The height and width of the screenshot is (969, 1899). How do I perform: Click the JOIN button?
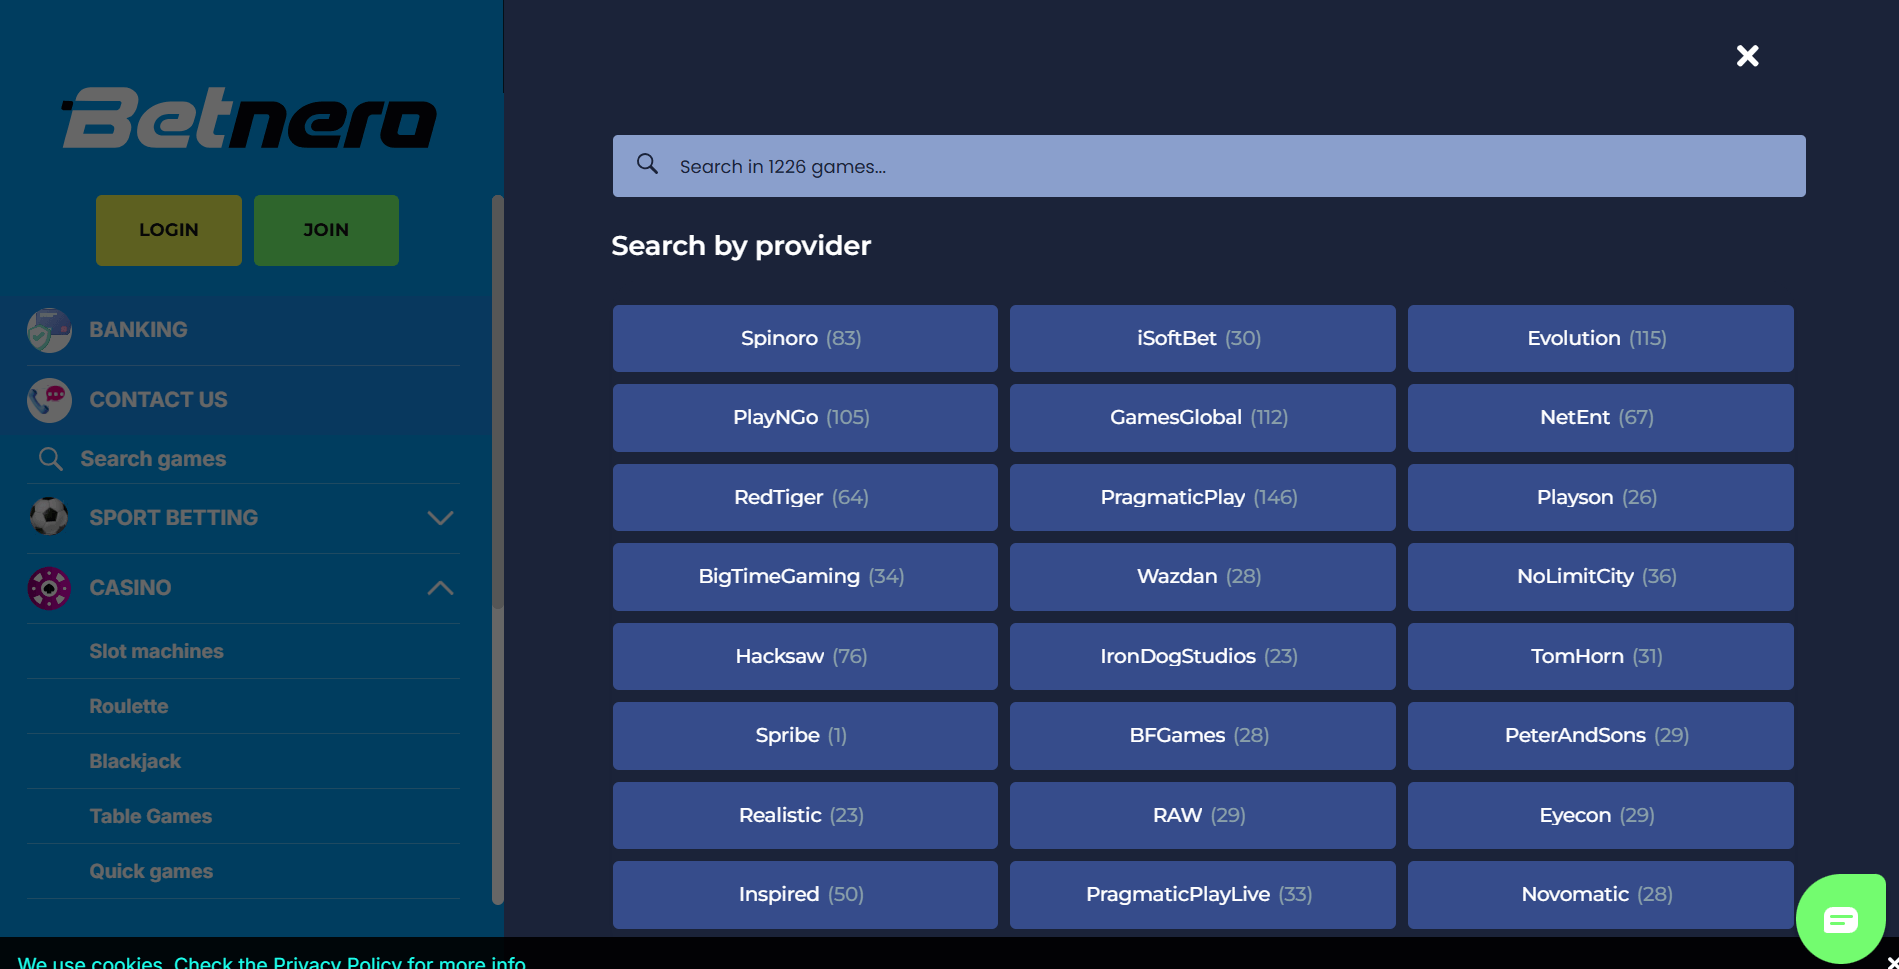(x=326, y=230)
